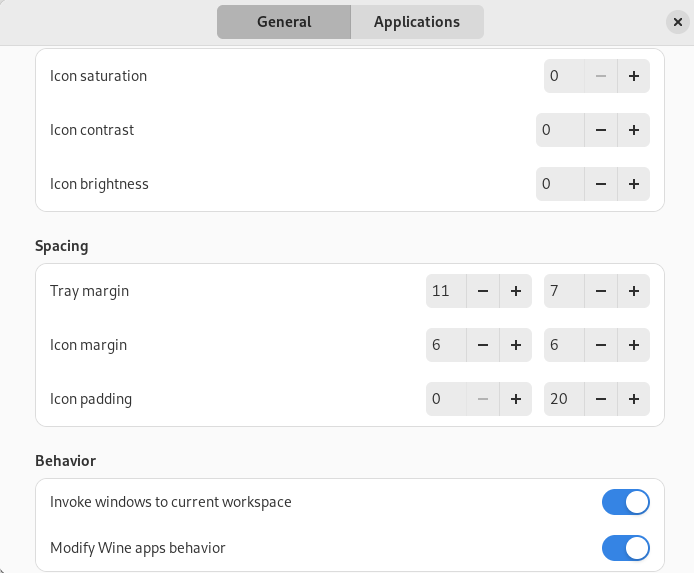Screen dimensions: 694x573
Task: Switch to the Applications tab
Action: coord(417,22)
